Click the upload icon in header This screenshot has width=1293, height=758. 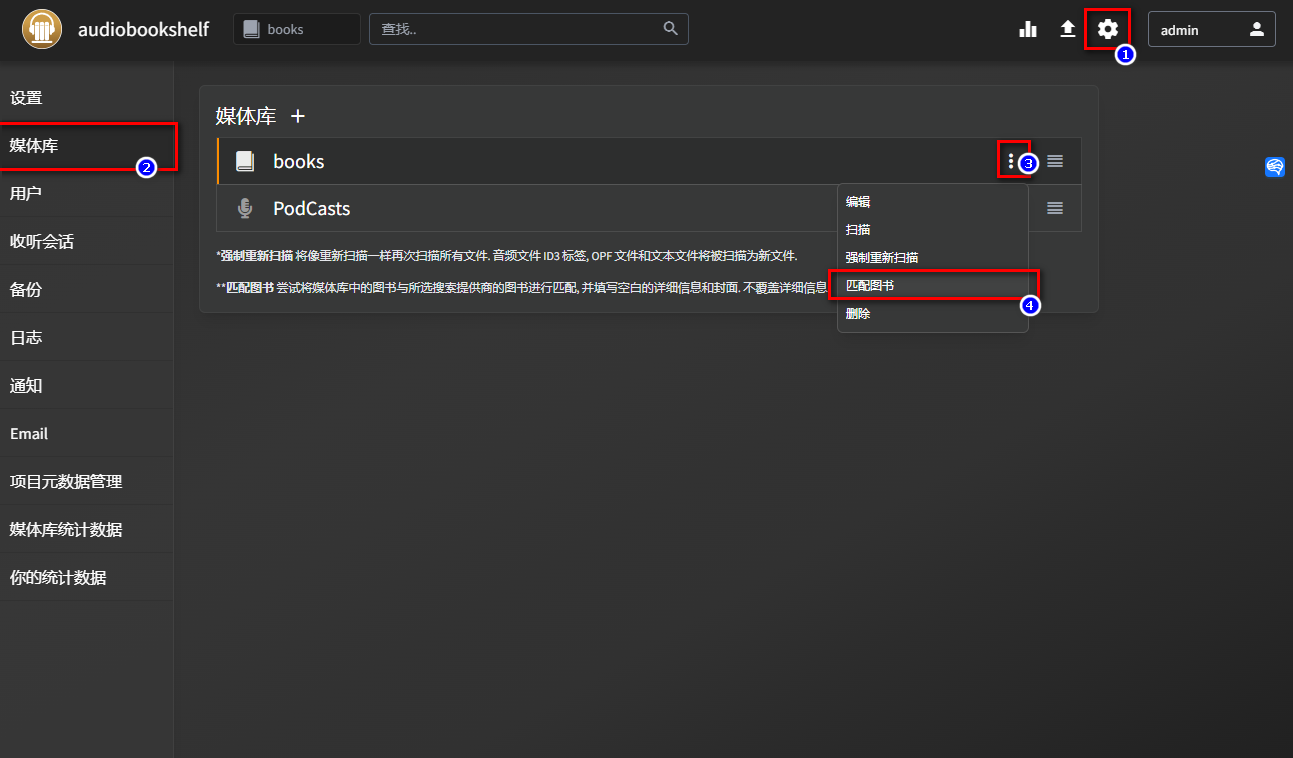tap(1067, 29)
